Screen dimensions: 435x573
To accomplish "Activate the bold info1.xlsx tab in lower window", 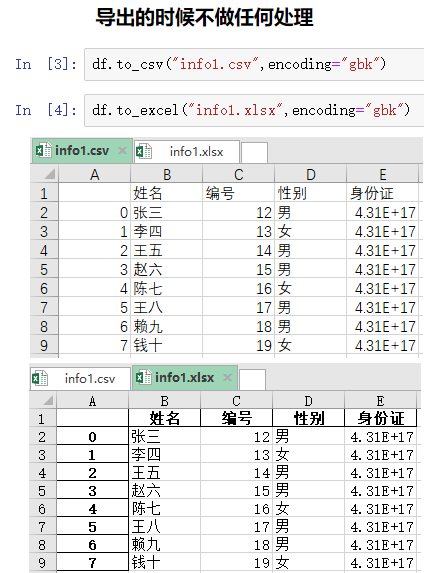I will pos(185,377).
